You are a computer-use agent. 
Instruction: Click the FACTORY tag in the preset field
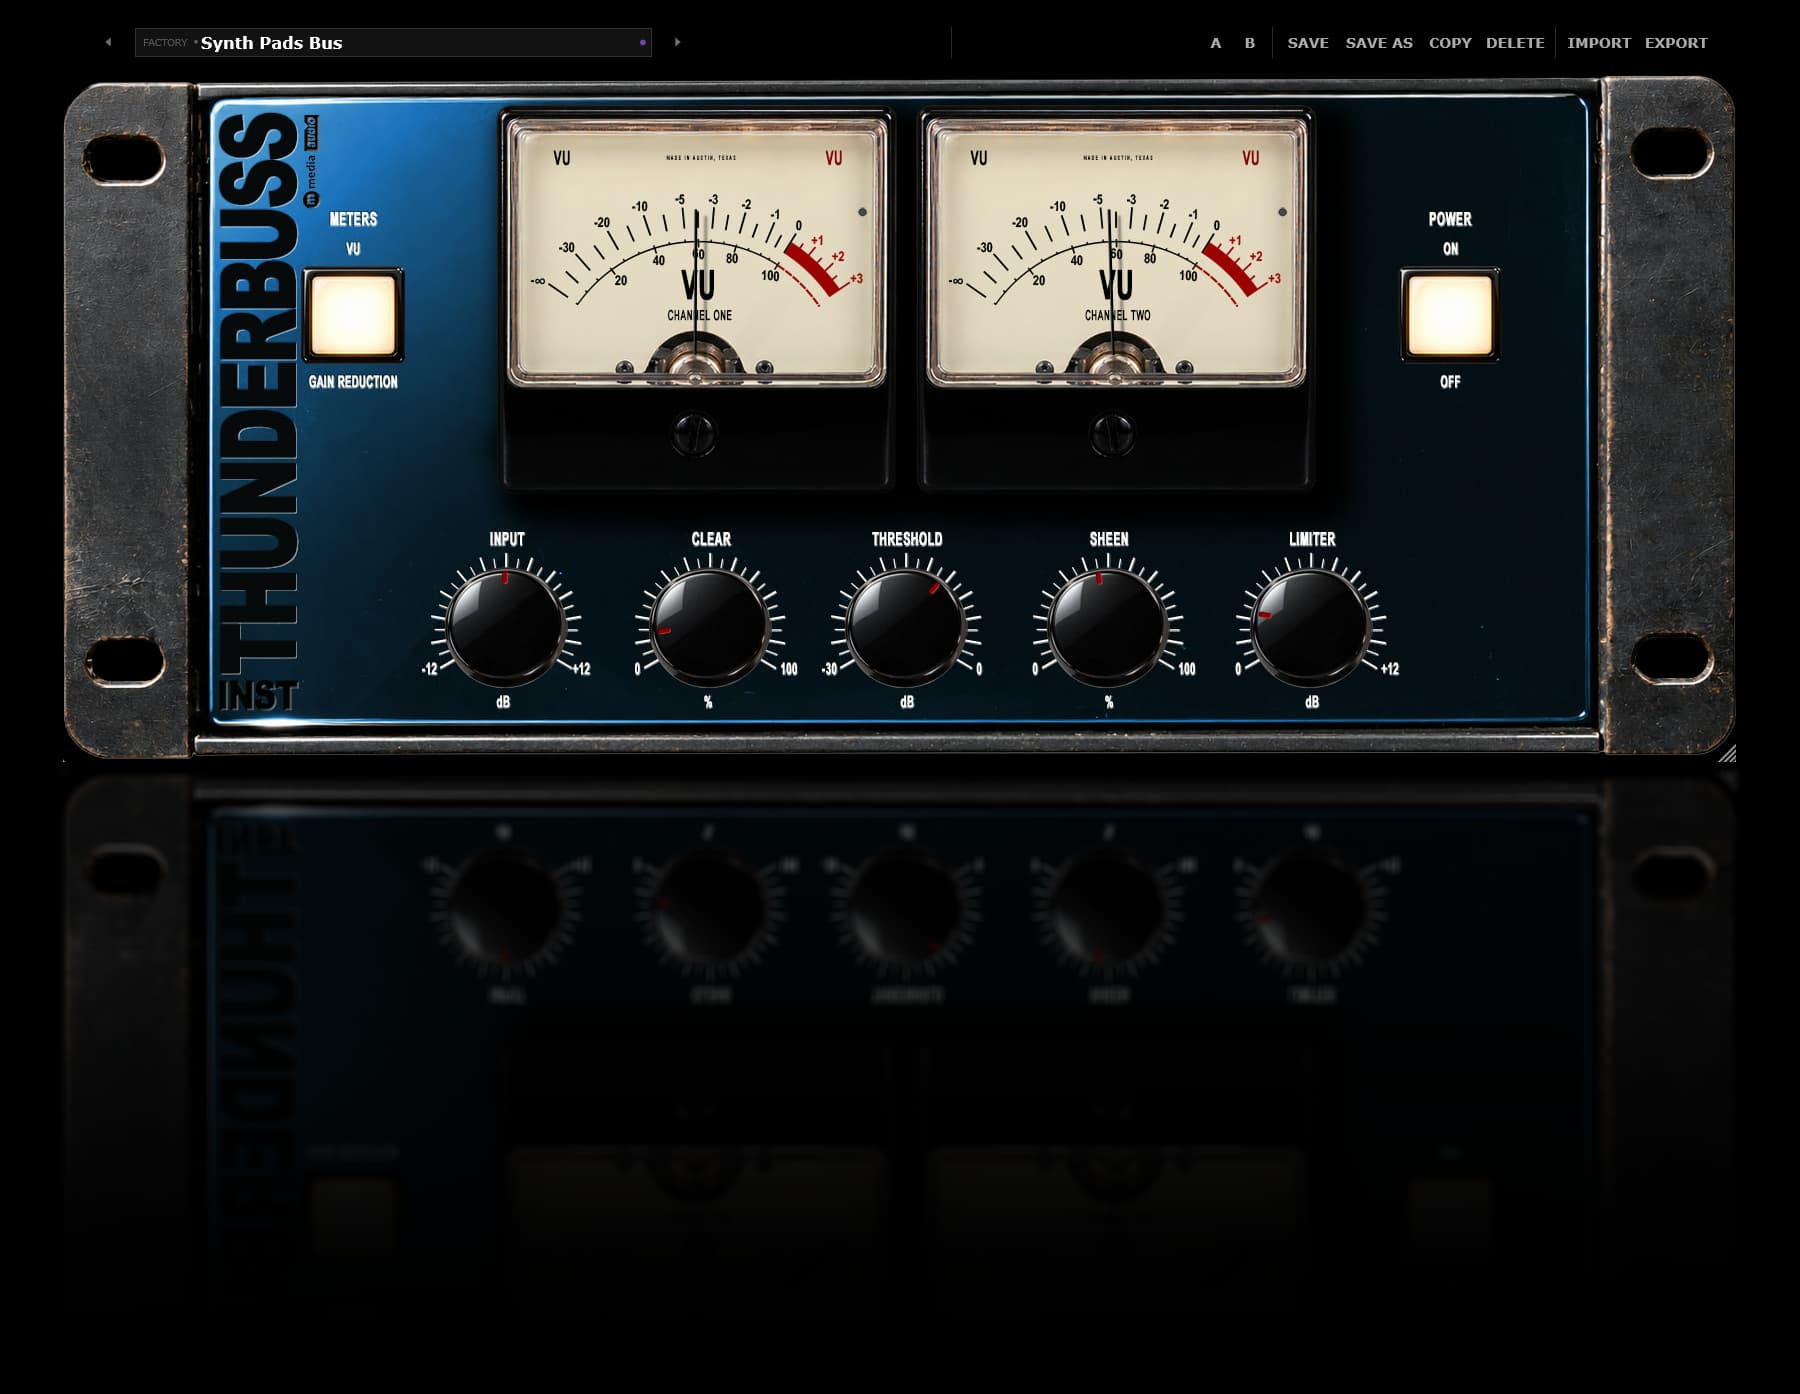point(165,43)
